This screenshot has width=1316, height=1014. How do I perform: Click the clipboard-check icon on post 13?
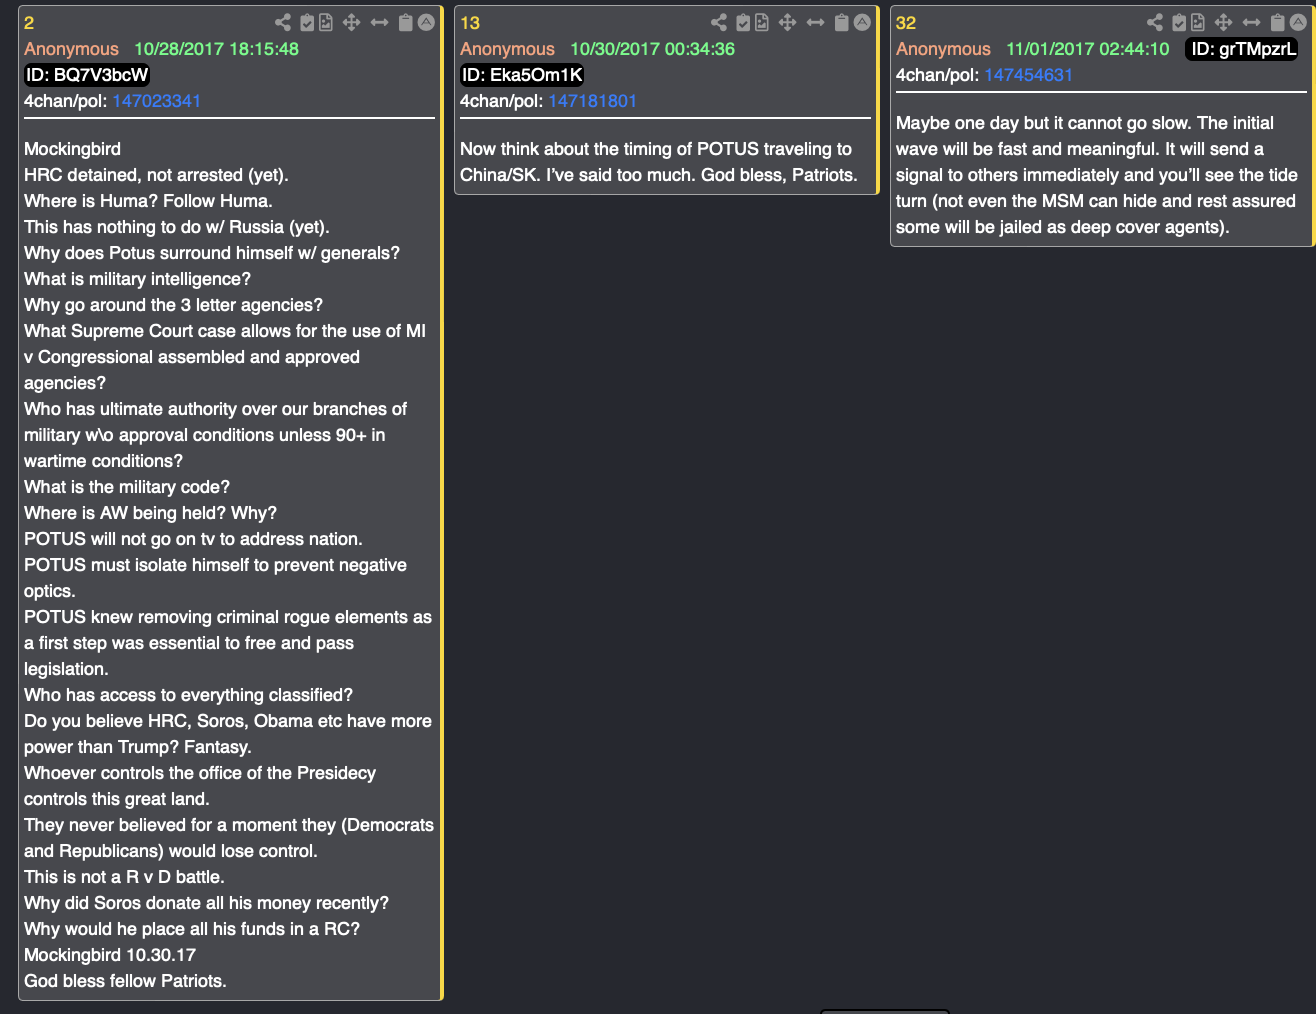(x=744, y=22)
